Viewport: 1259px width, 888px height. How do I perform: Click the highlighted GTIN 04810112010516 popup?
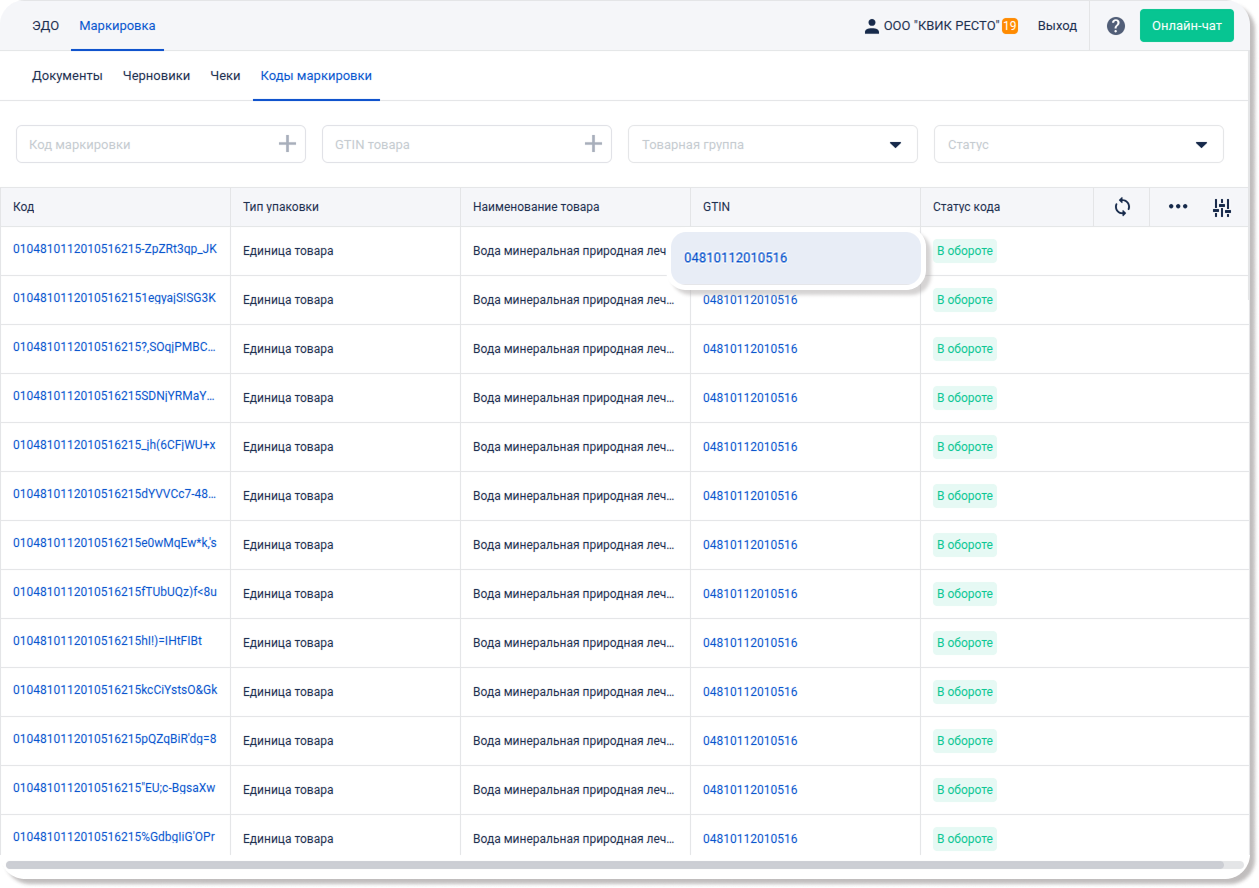point(736,258)
